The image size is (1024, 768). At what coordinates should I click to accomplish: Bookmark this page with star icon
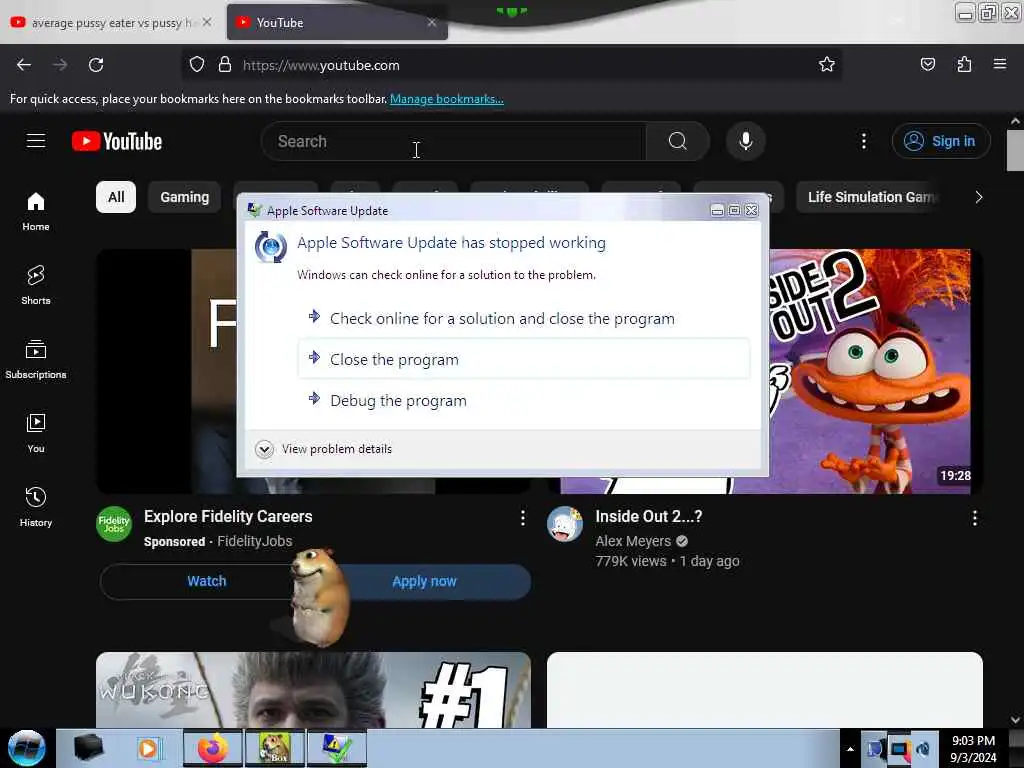[x=827, y=64]
